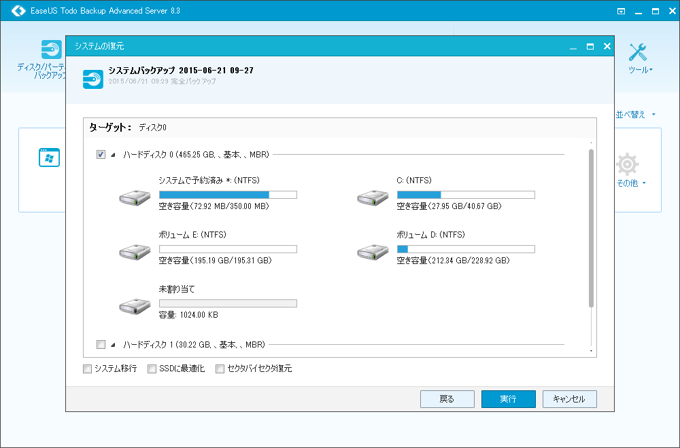
Task: Click the ハードディスク 0 (465.25 GB) label
Action: coord(196,154)
